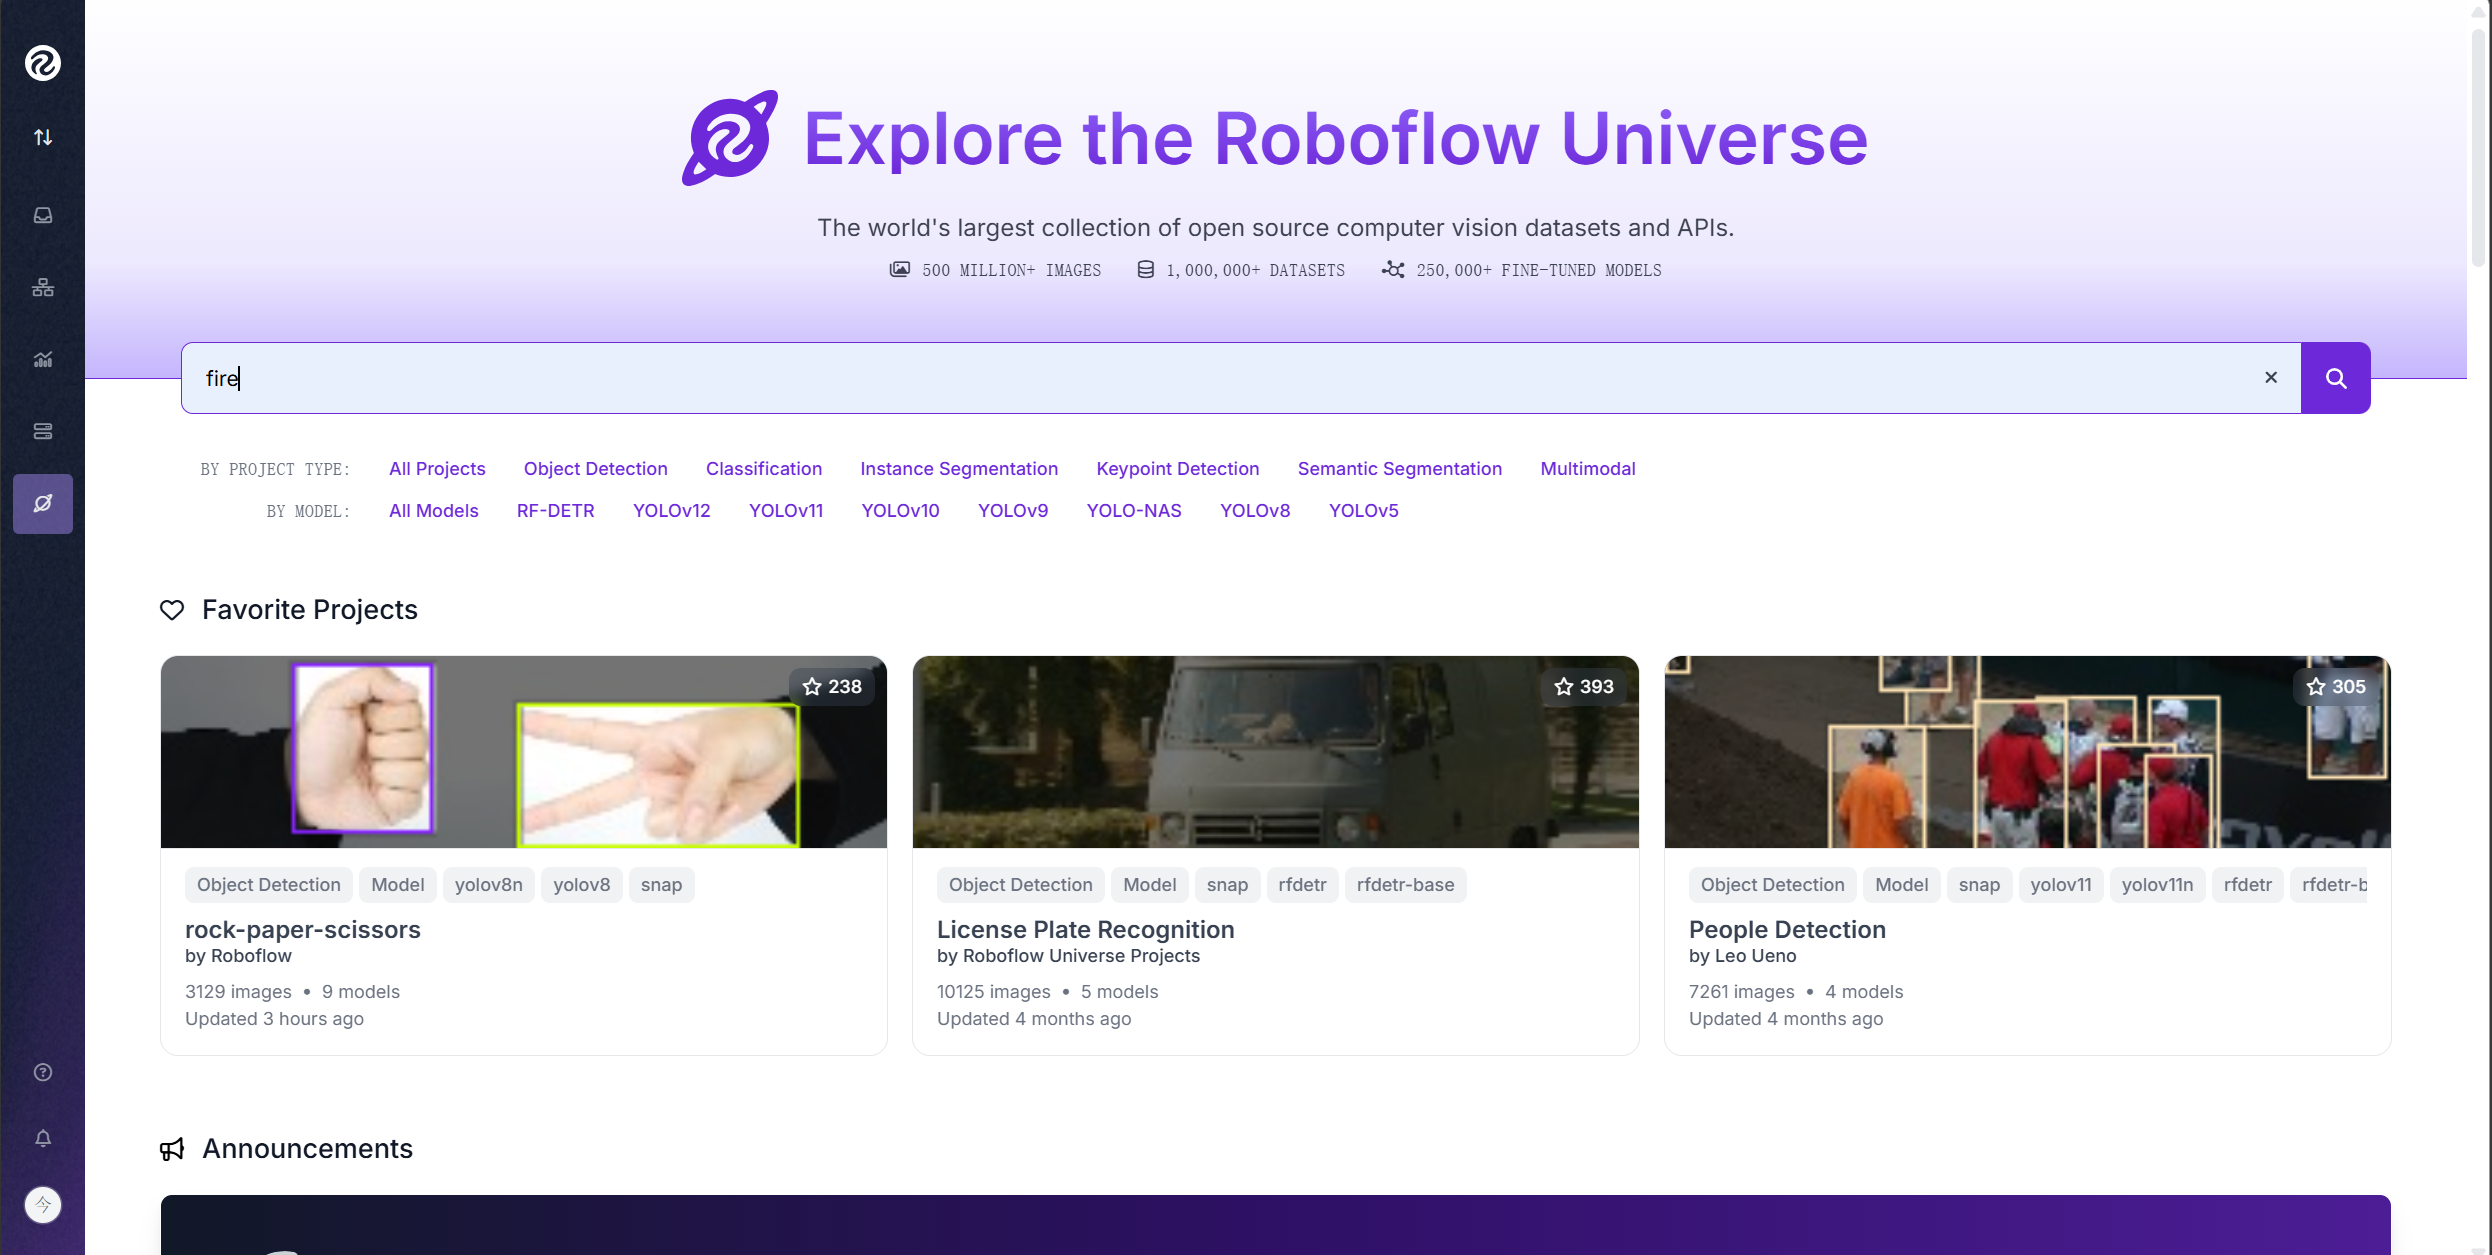Open the inbox tray sidebar icon

pyautogui.click(x=43, y=215)
